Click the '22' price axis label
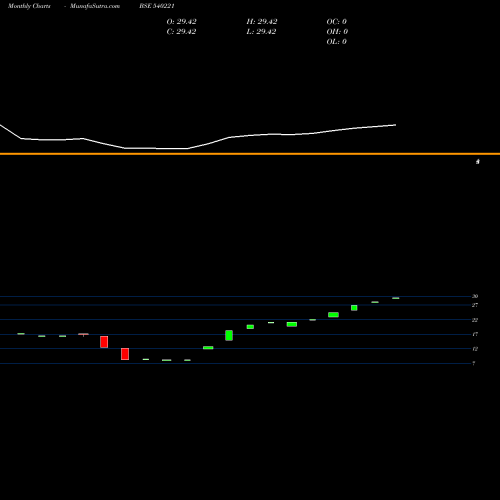 (475, 320)
